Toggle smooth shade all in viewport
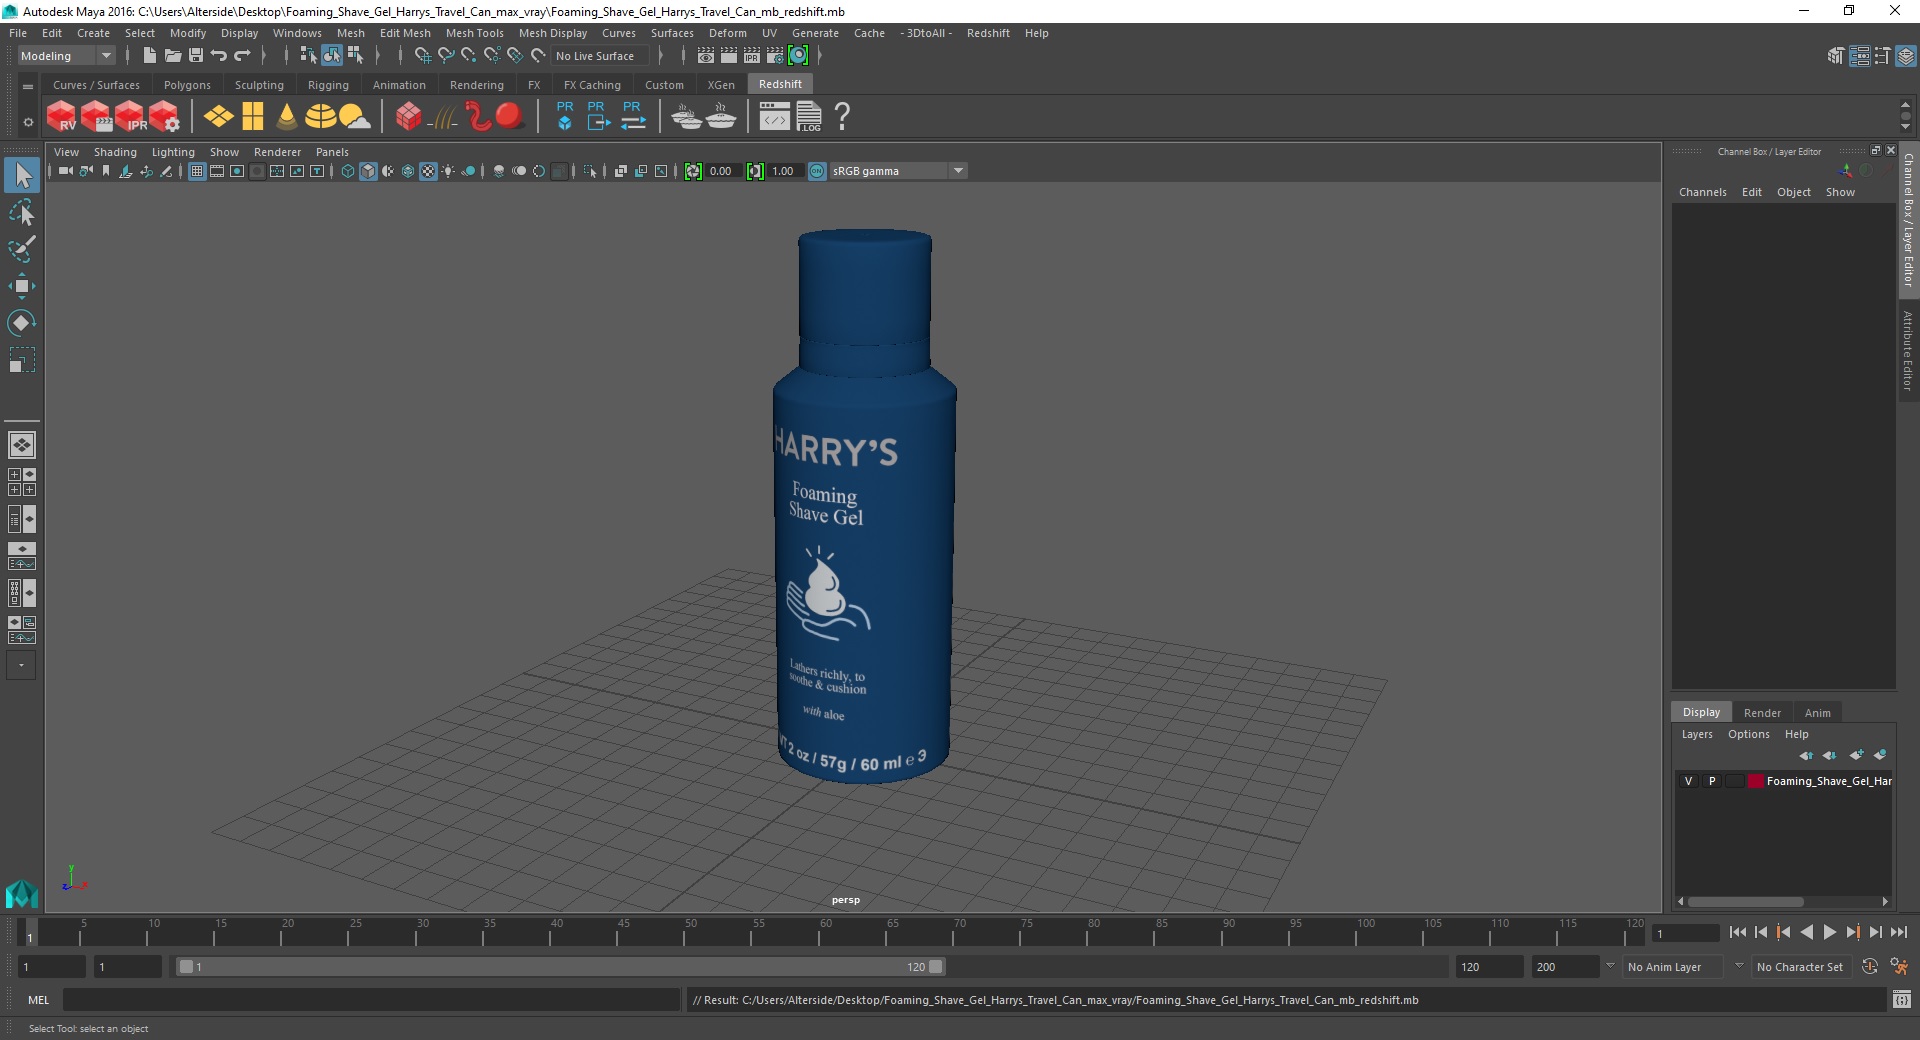 [x=368, y=171]
